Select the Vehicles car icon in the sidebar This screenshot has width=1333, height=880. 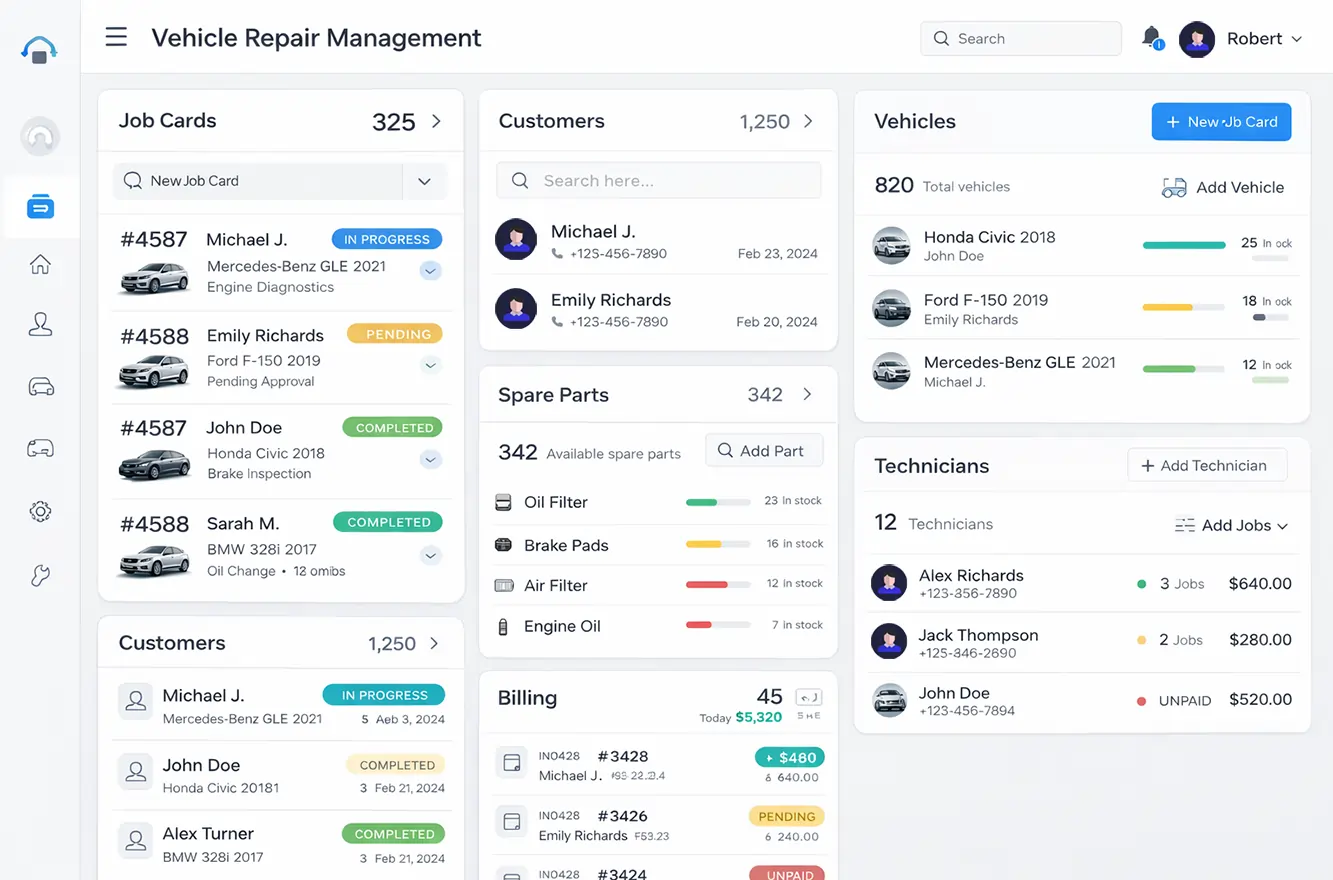pyautogui.click(x=40, y=386)
